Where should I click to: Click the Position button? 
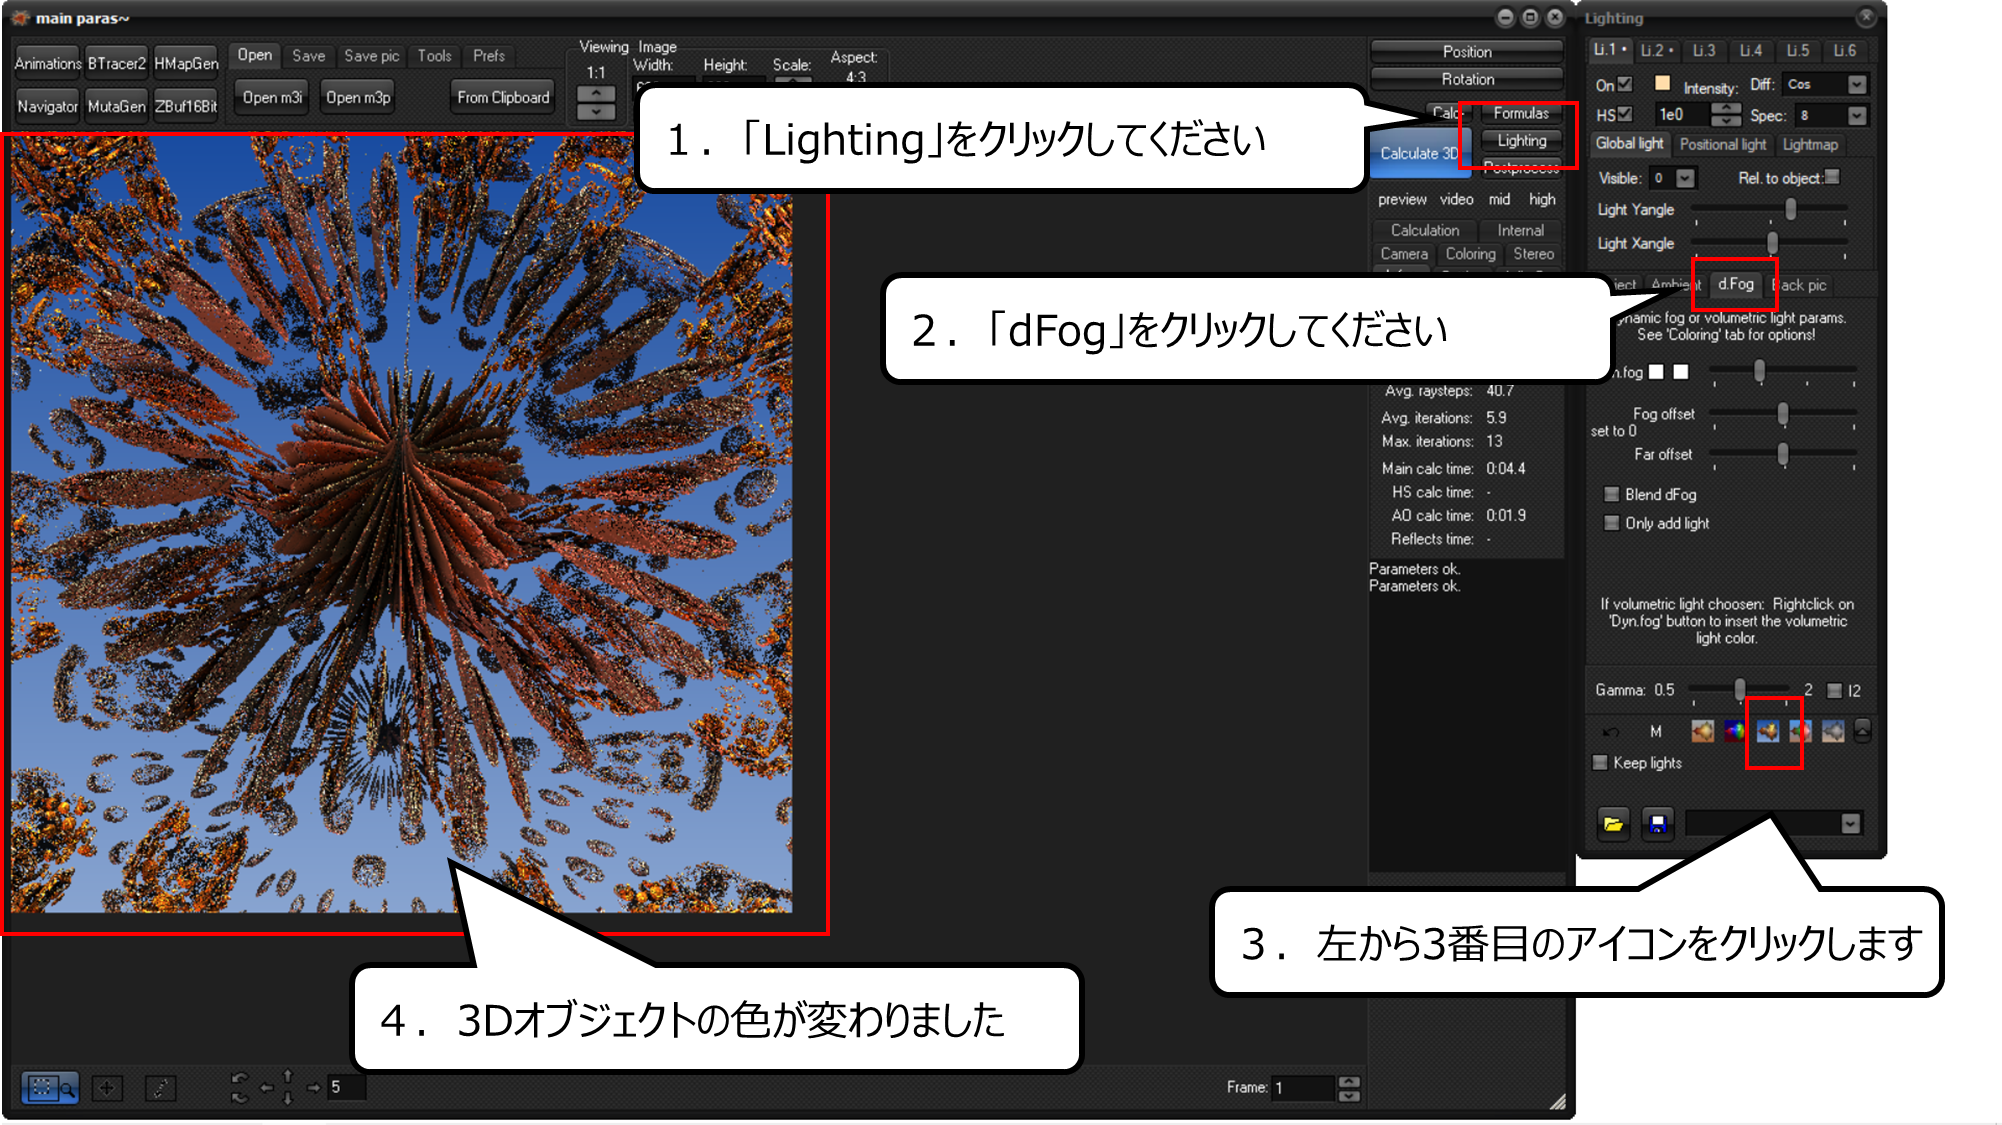tap(1467, 52)
